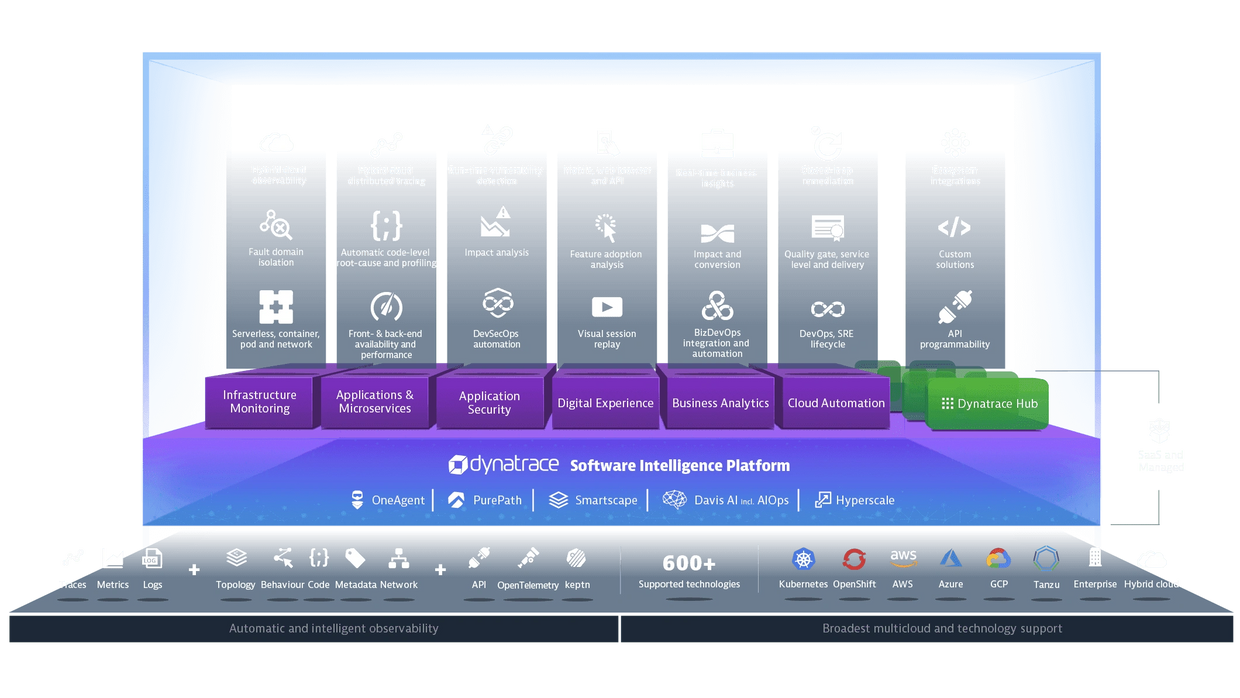Screen dimensions: 1240x698
Task: Click the keptn icon
Action: coord(577,560)
